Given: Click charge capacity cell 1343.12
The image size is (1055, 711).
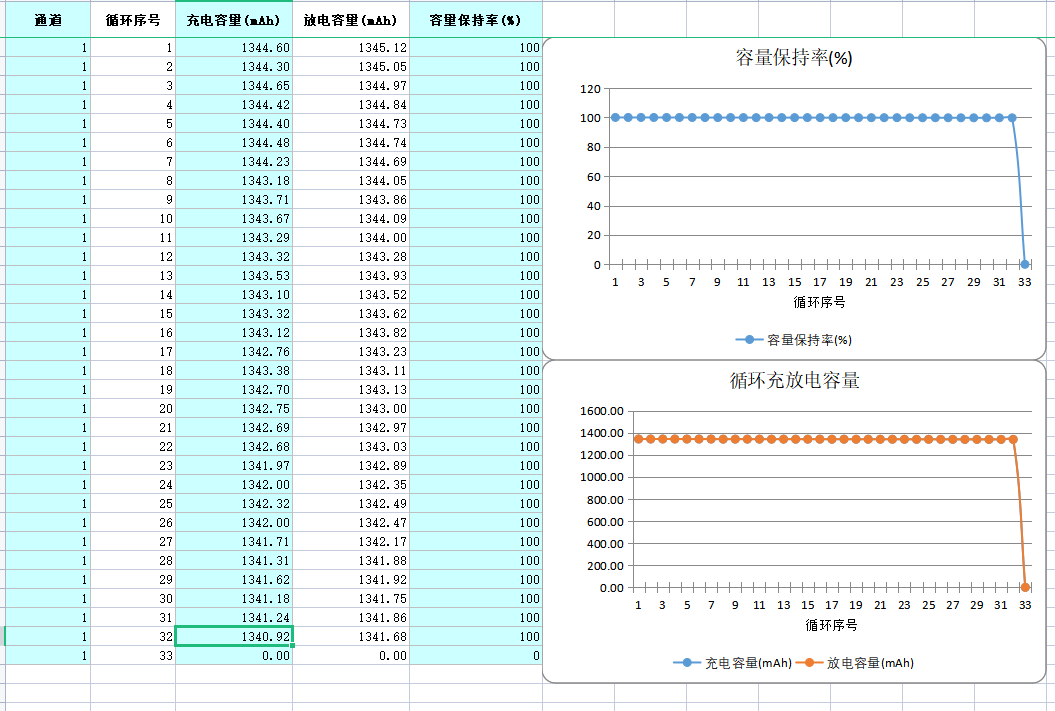Looking at the screenshot, I should (x=233, y=332).
